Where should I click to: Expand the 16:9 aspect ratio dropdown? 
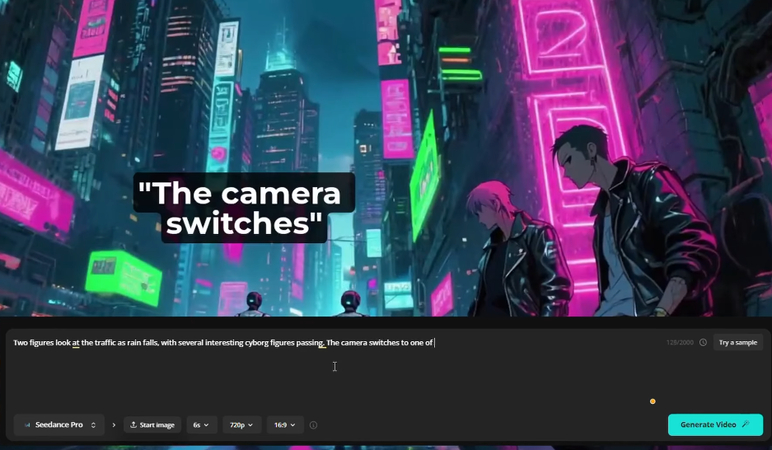click(x=285, y=425)
